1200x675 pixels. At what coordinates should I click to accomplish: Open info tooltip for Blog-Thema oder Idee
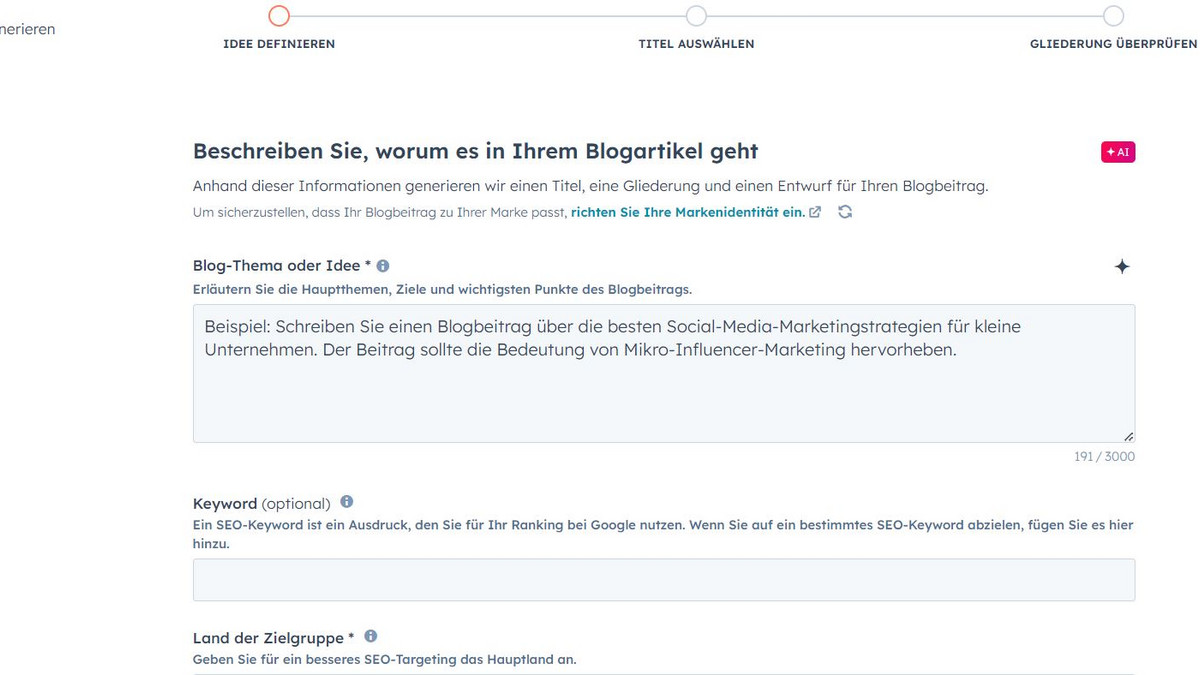pyautogui.click(x=383, y=266)
